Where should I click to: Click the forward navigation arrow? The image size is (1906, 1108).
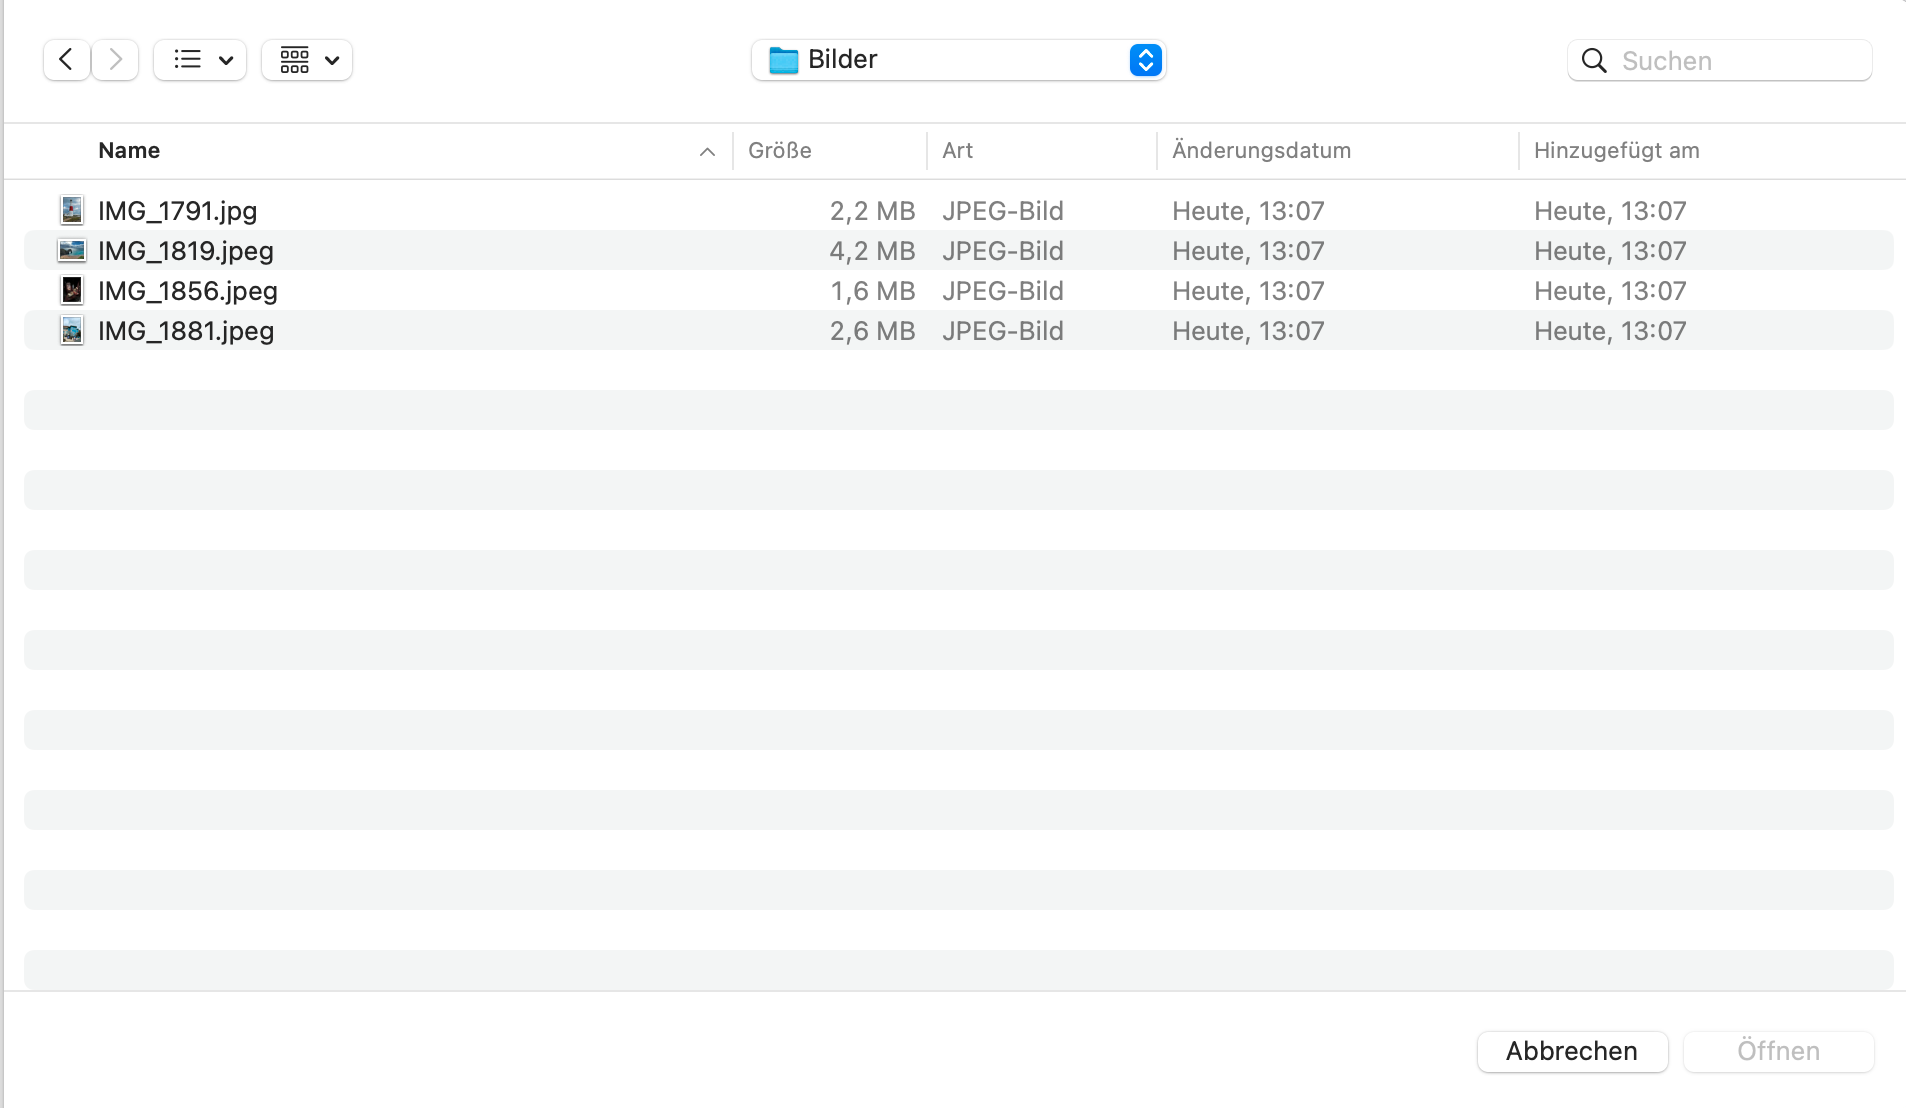click(x=116, y=60)
